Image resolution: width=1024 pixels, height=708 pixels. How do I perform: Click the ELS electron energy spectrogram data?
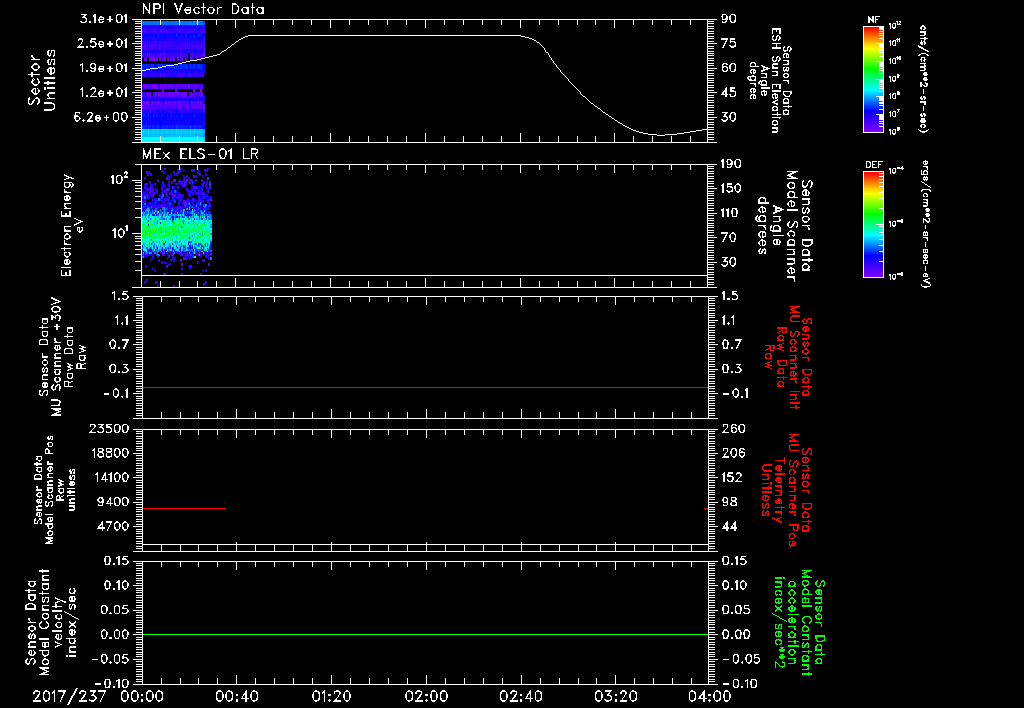click(x=176, y=227)
